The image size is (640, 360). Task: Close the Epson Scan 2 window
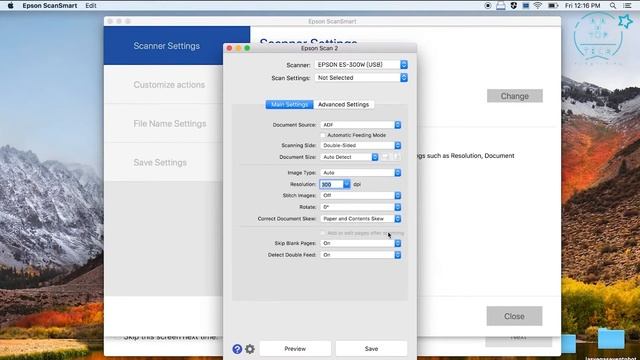pyautogui.click(x=229, y=48)
